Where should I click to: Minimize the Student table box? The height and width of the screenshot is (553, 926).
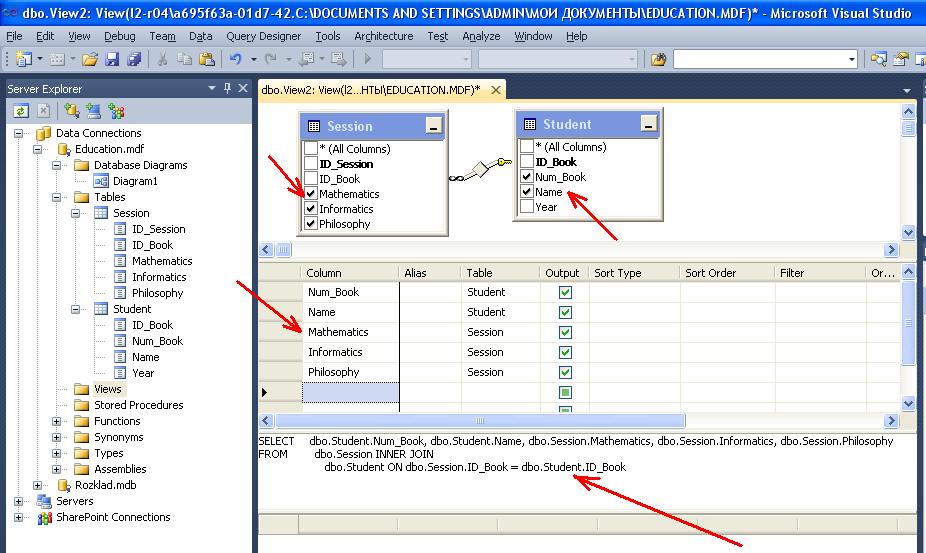(x=648, y=124)
